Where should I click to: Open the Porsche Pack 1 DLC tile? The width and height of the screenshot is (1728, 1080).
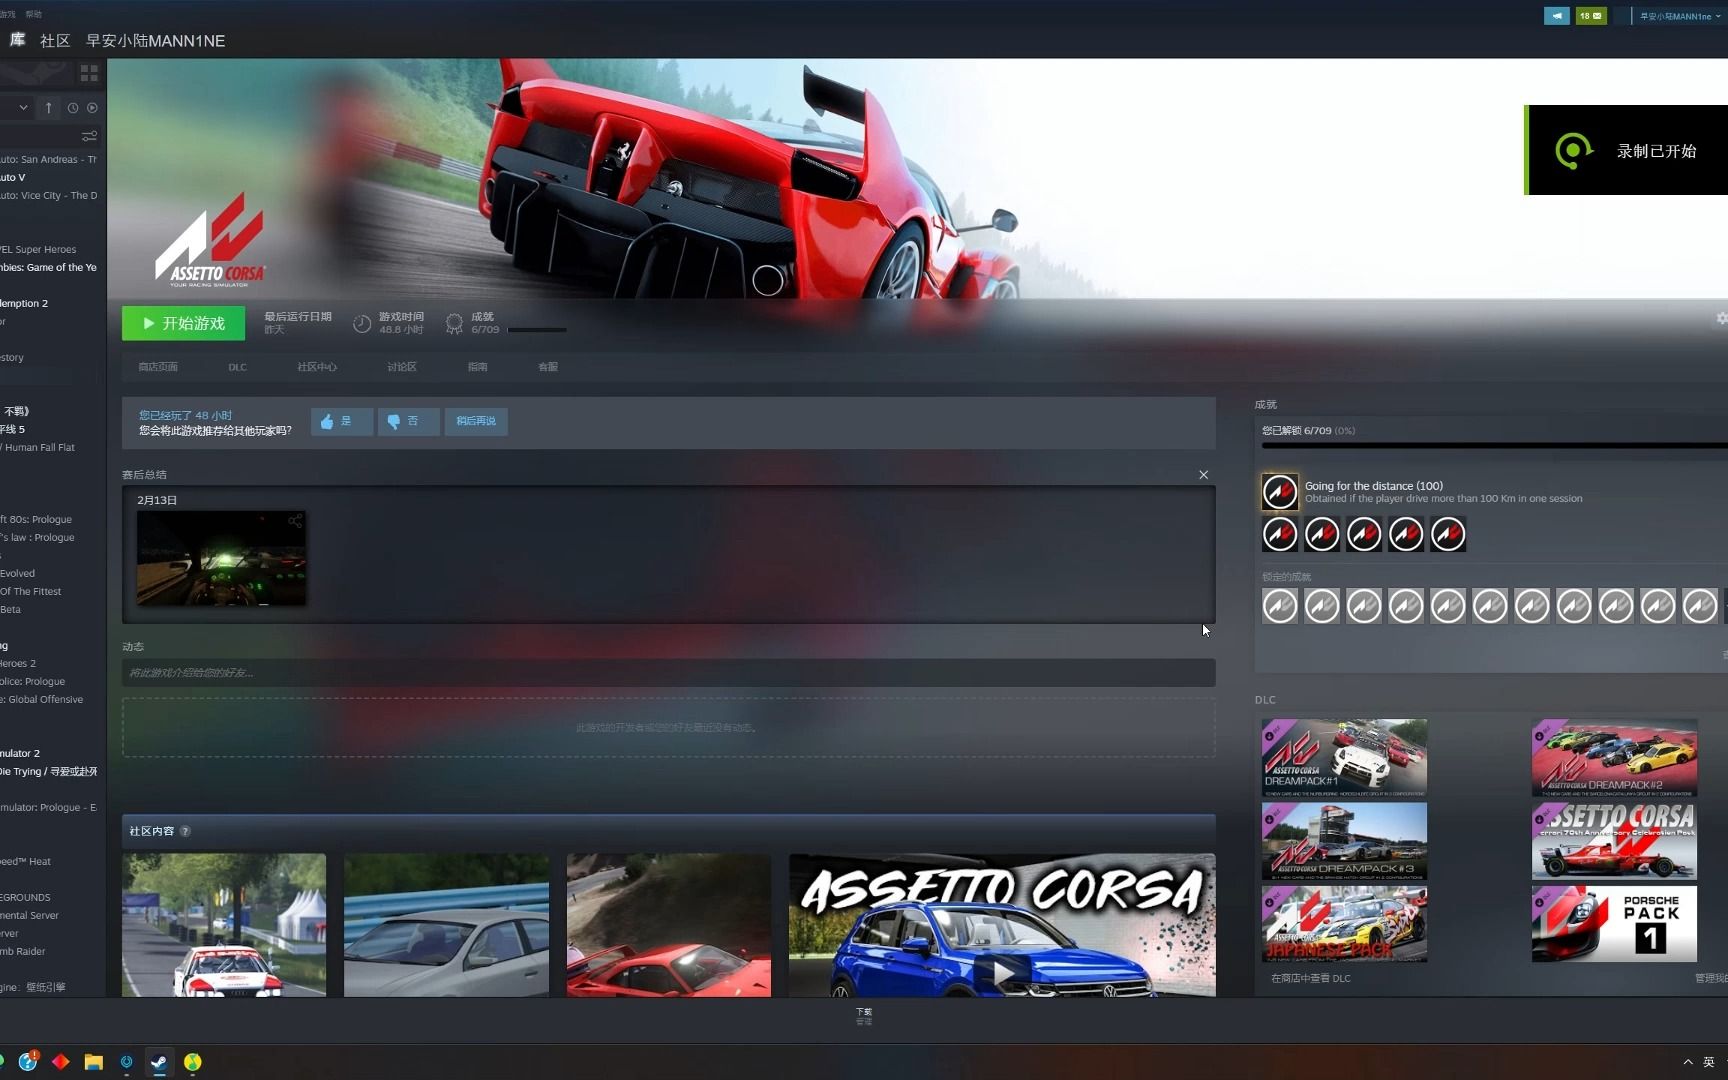(1614, 924)
